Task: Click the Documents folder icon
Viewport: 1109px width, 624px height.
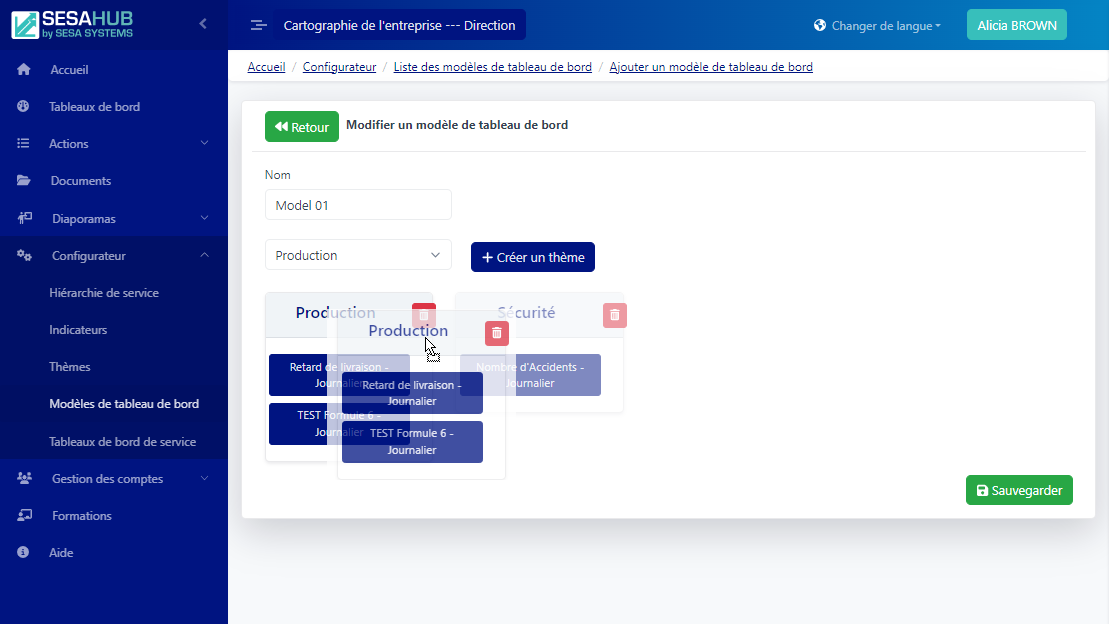Action: (24, 181)
